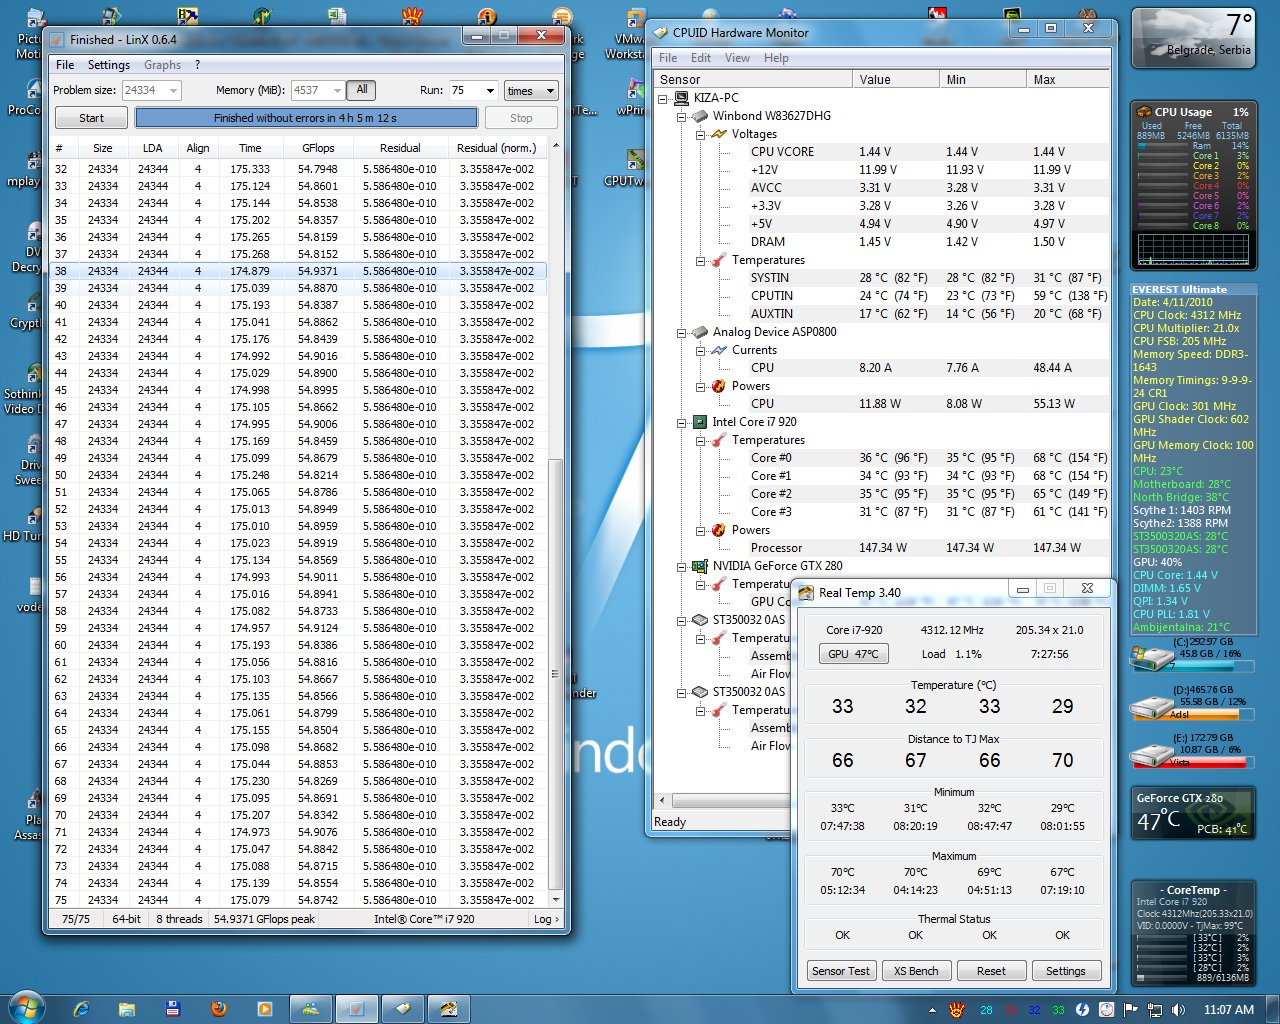Click the Start button in LinX
Image resolution: width=1280 pixels, height=1024 pixels.
tap(91, 118)
